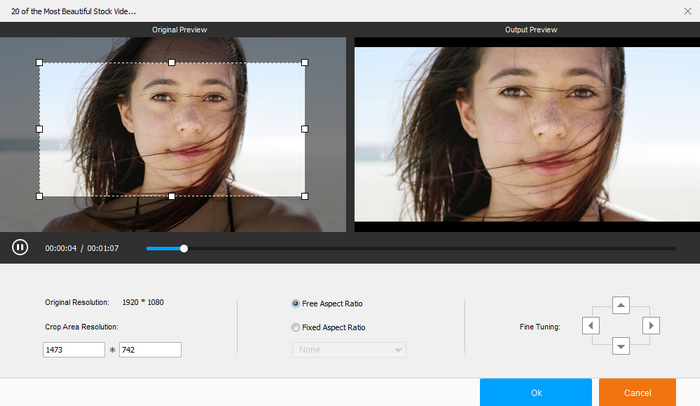Click the Fine Tuning label
Viewport: 700px width, 406px height.
point(540,327)
